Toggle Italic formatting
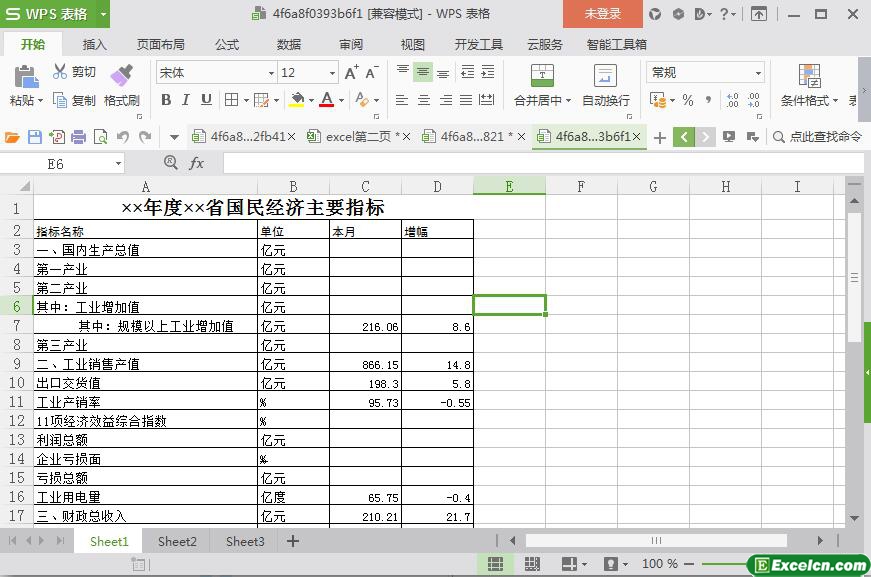This screenshot has width=871, height=577. [186, 100]
